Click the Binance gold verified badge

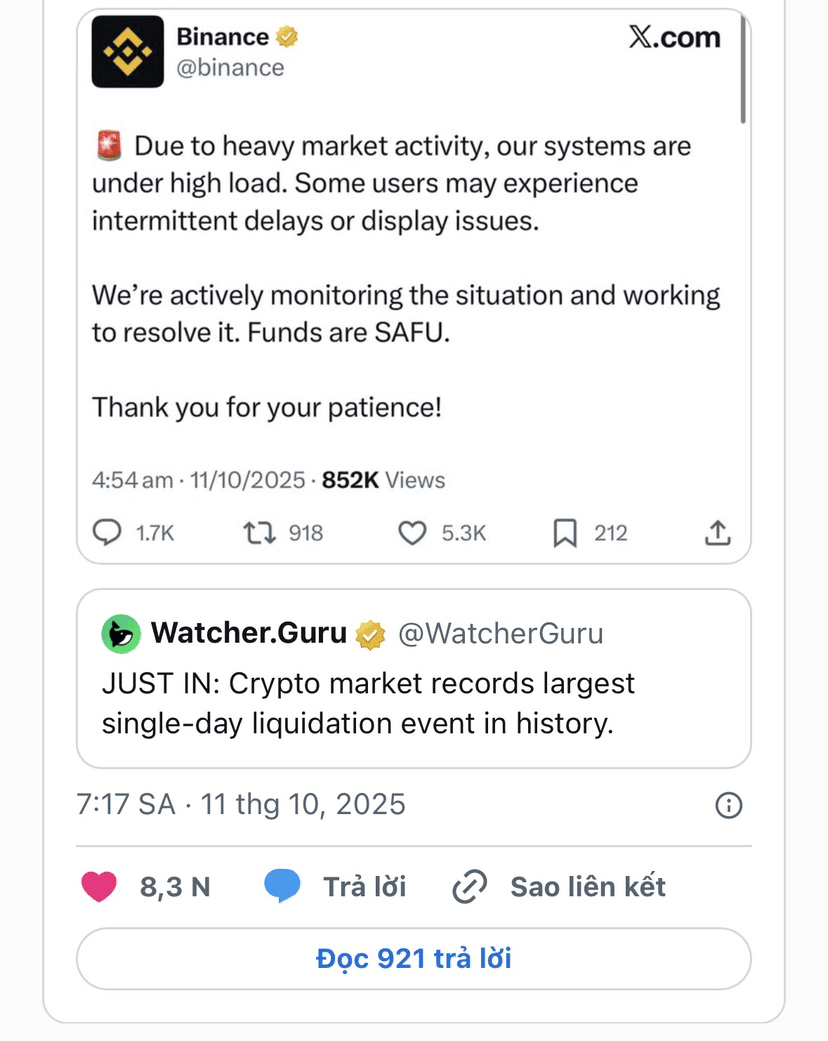[x=288, y=38]
